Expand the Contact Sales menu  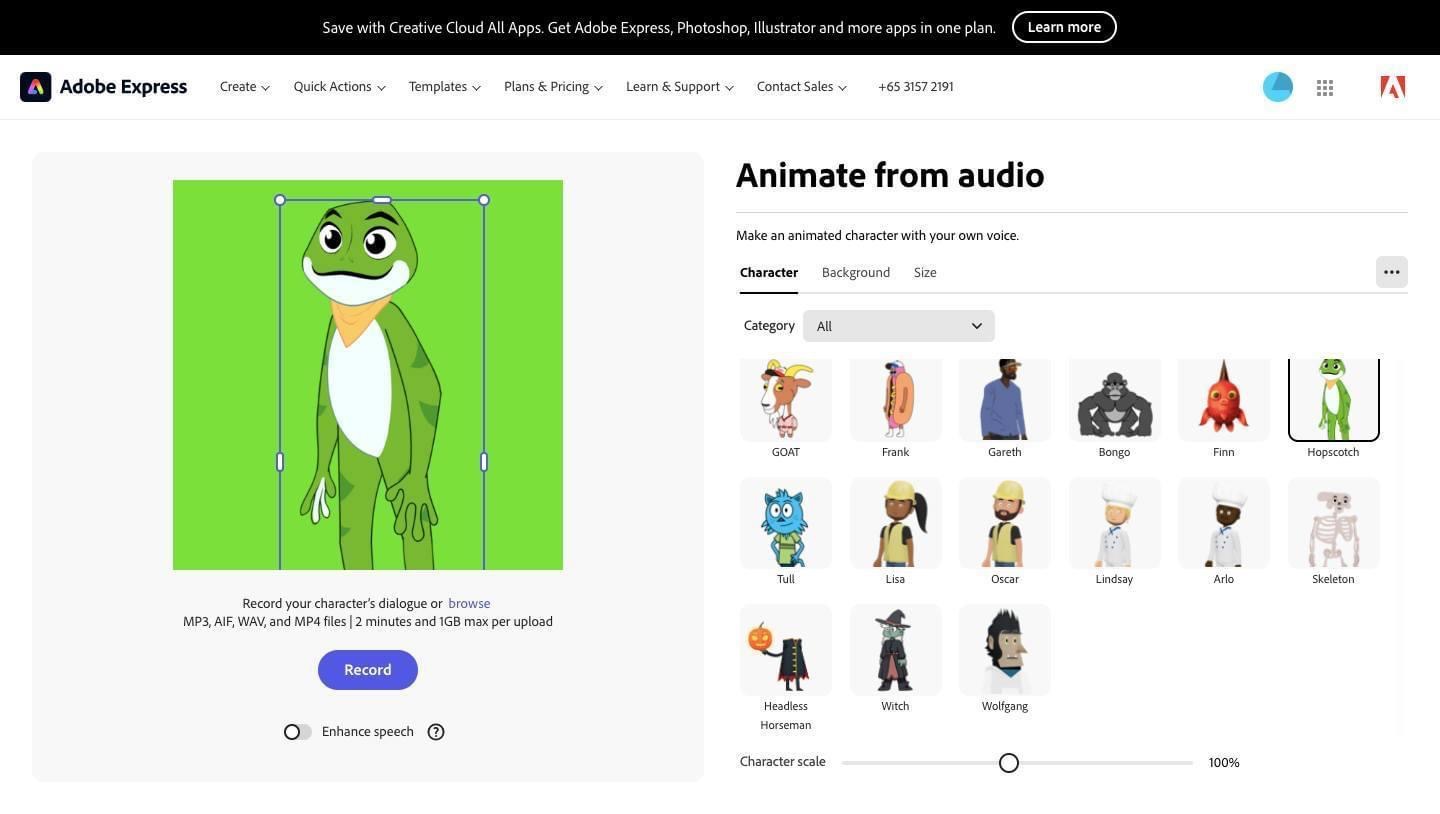pyautogui.click(x=802, y=87)
